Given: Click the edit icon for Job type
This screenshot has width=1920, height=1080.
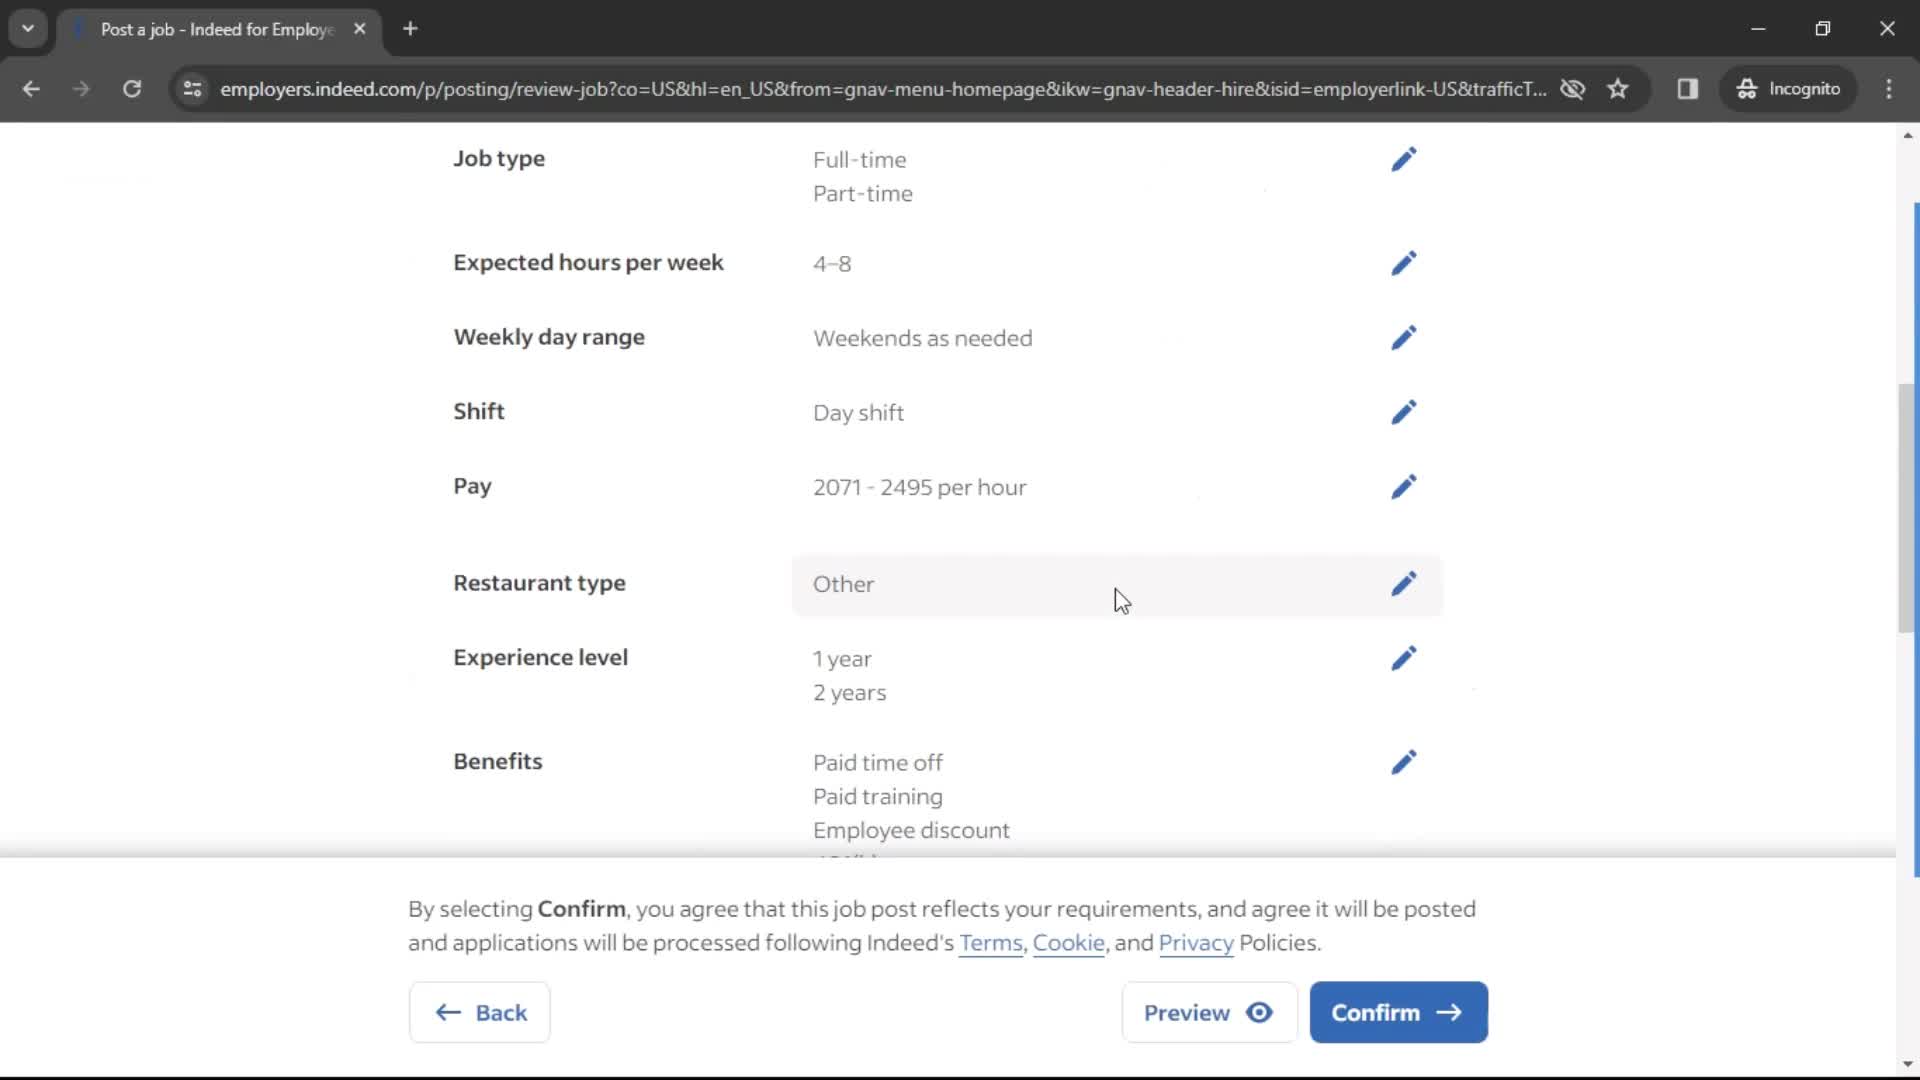Looking at the screenshot, I should [1403, 158].
